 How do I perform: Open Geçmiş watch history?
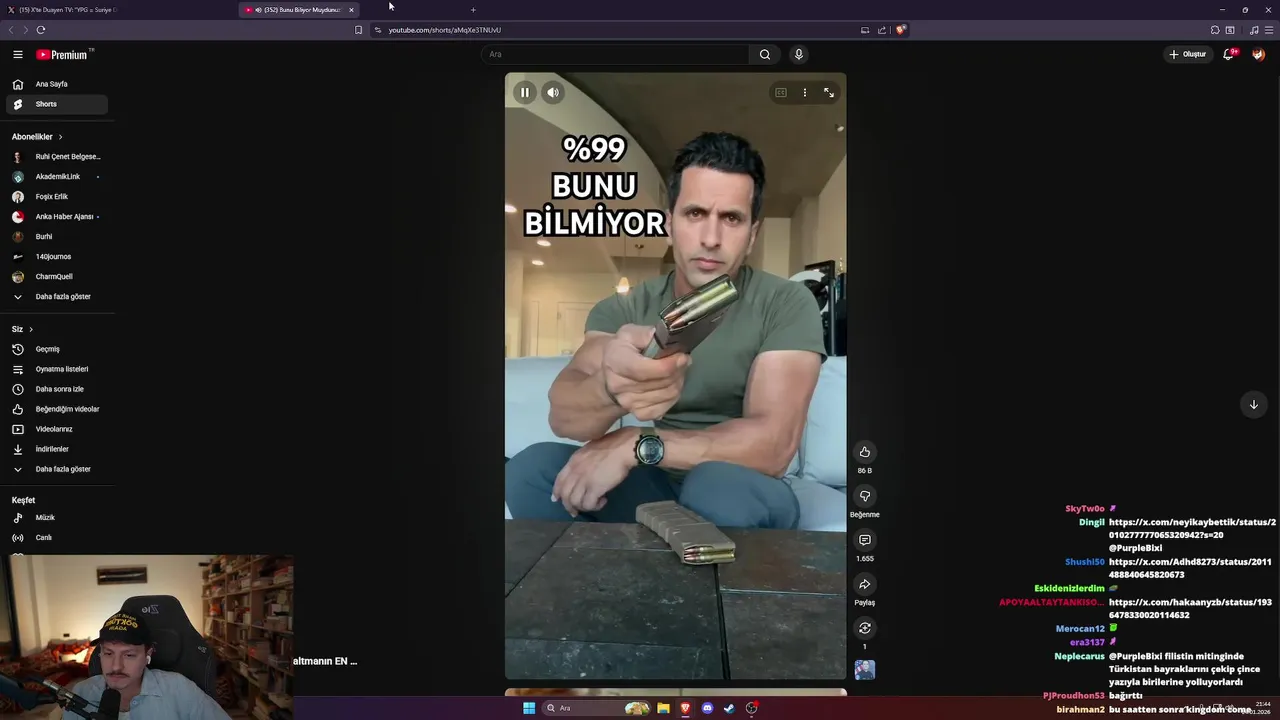(57, 349)
